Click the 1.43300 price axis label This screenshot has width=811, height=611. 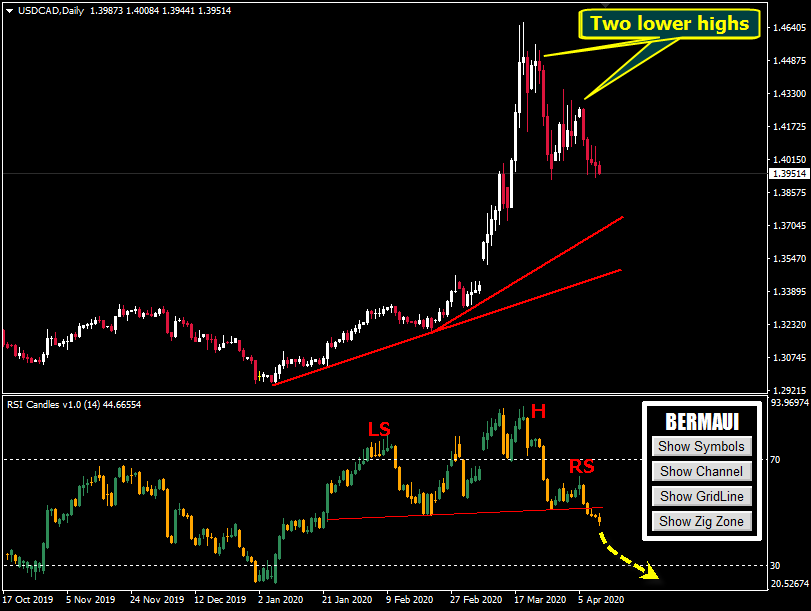click(x=789, y=94)
